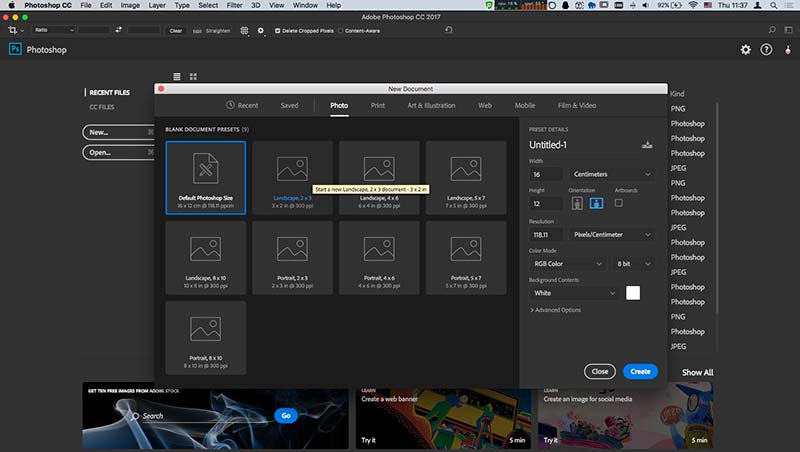Switch to the Film & Video tab
Screen dimensions: 800x452
click(577, 105)
